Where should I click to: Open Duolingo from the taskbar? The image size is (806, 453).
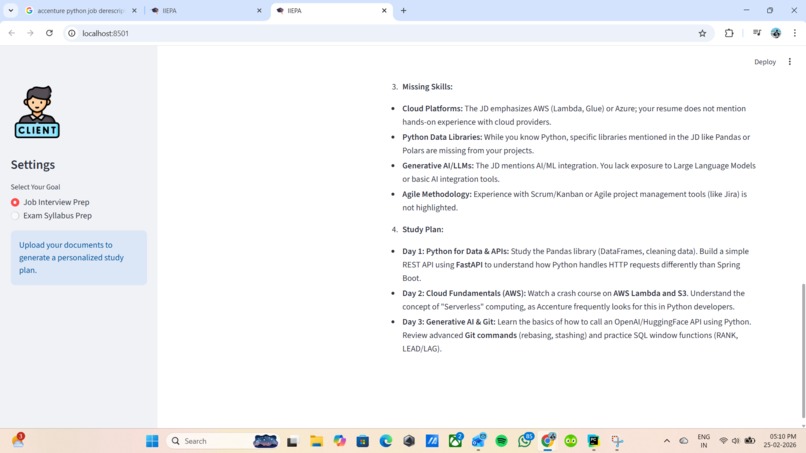(571, 441)
